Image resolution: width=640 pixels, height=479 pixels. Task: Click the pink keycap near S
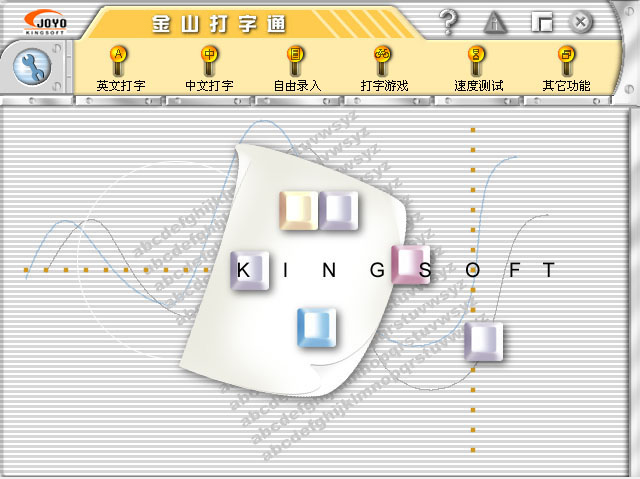(410, 265)
